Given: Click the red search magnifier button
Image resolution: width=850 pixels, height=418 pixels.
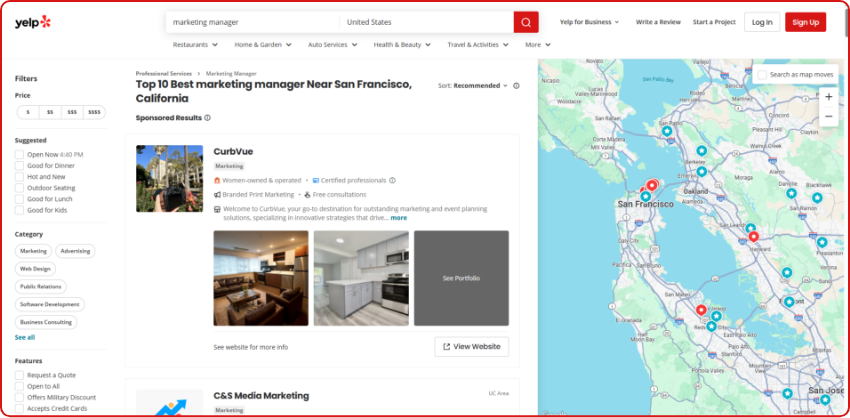Looking at the screenshot, I should (x=526, y=22).
